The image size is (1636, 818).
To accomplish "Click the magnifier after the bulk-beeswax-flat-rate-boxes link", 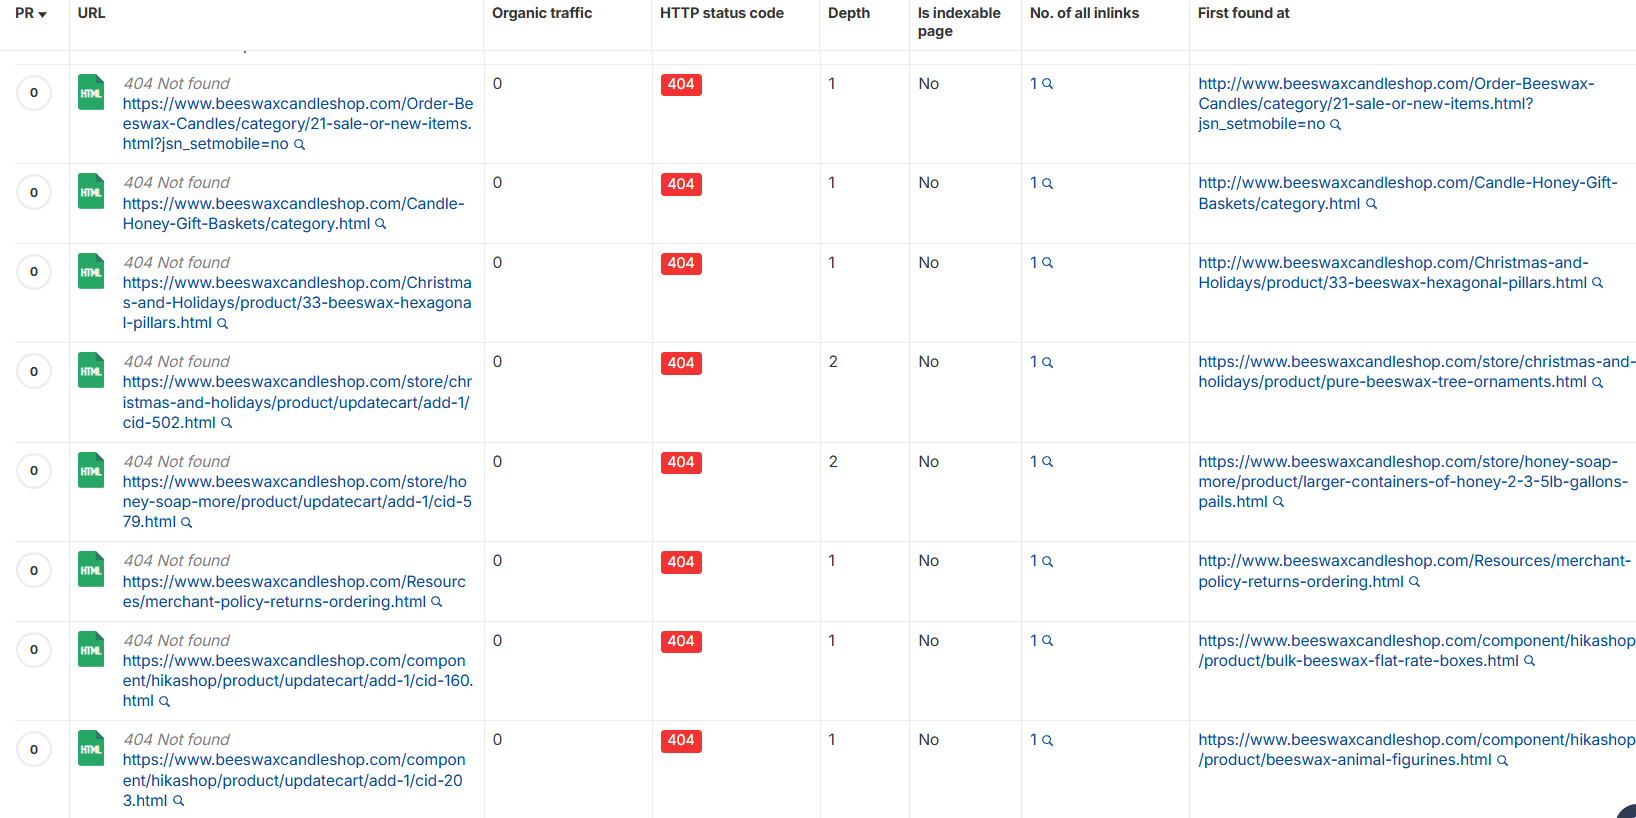I will [x=1529, y=661].
